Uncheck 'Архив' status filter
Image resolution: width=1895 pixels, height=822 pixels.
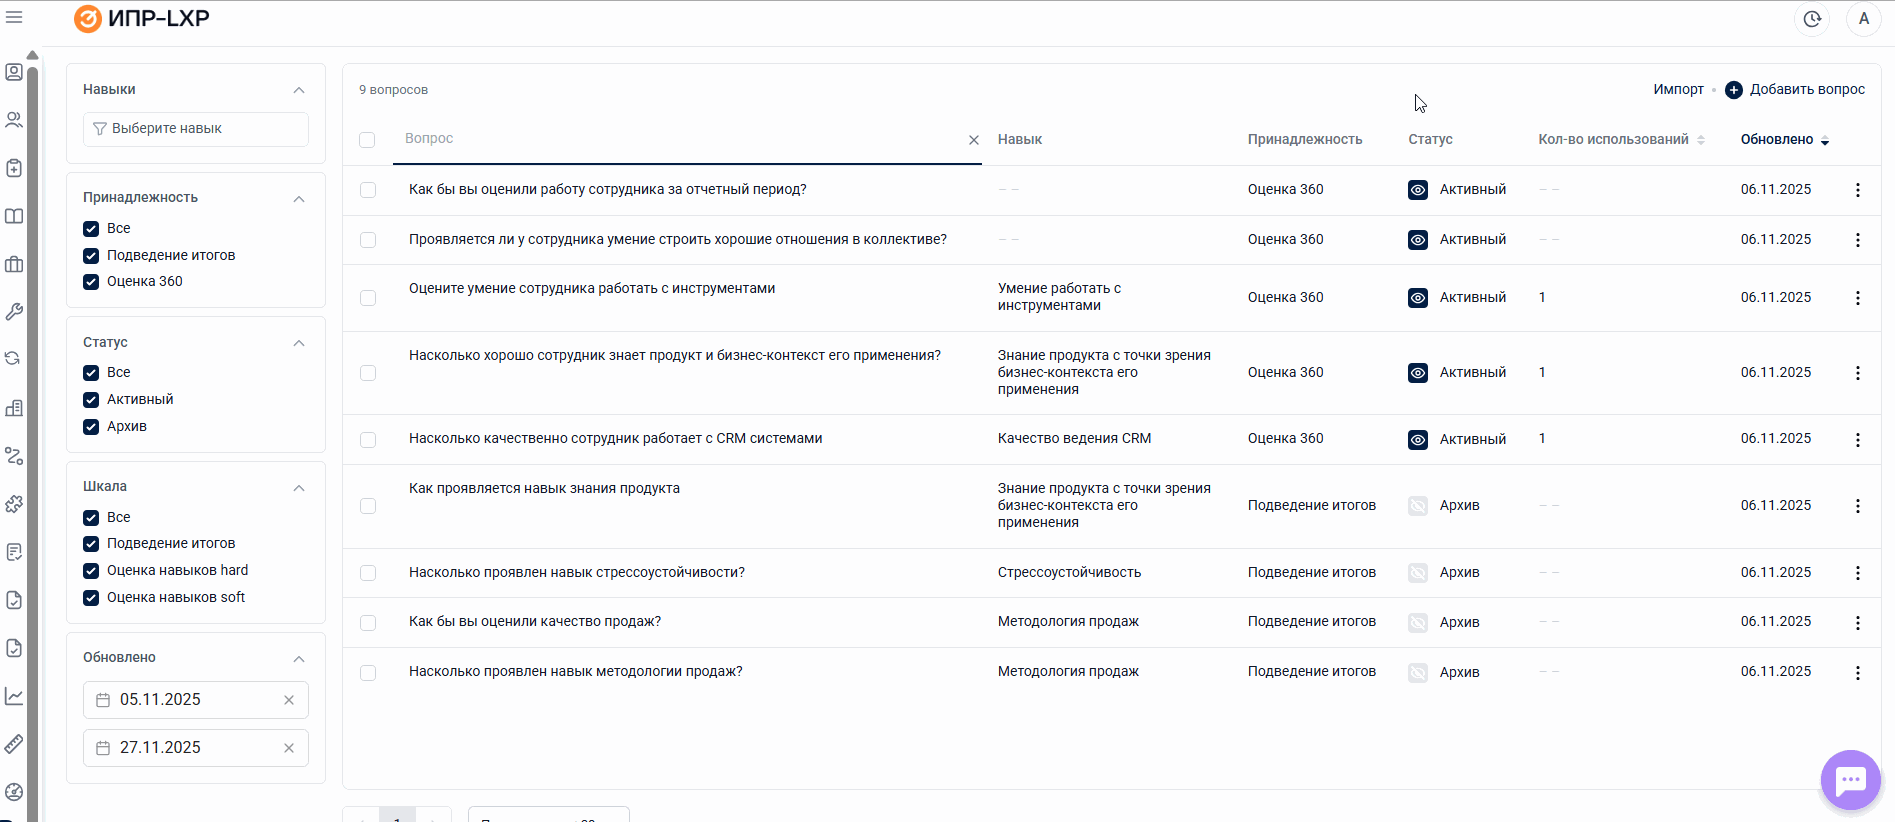tap(91, 427)
